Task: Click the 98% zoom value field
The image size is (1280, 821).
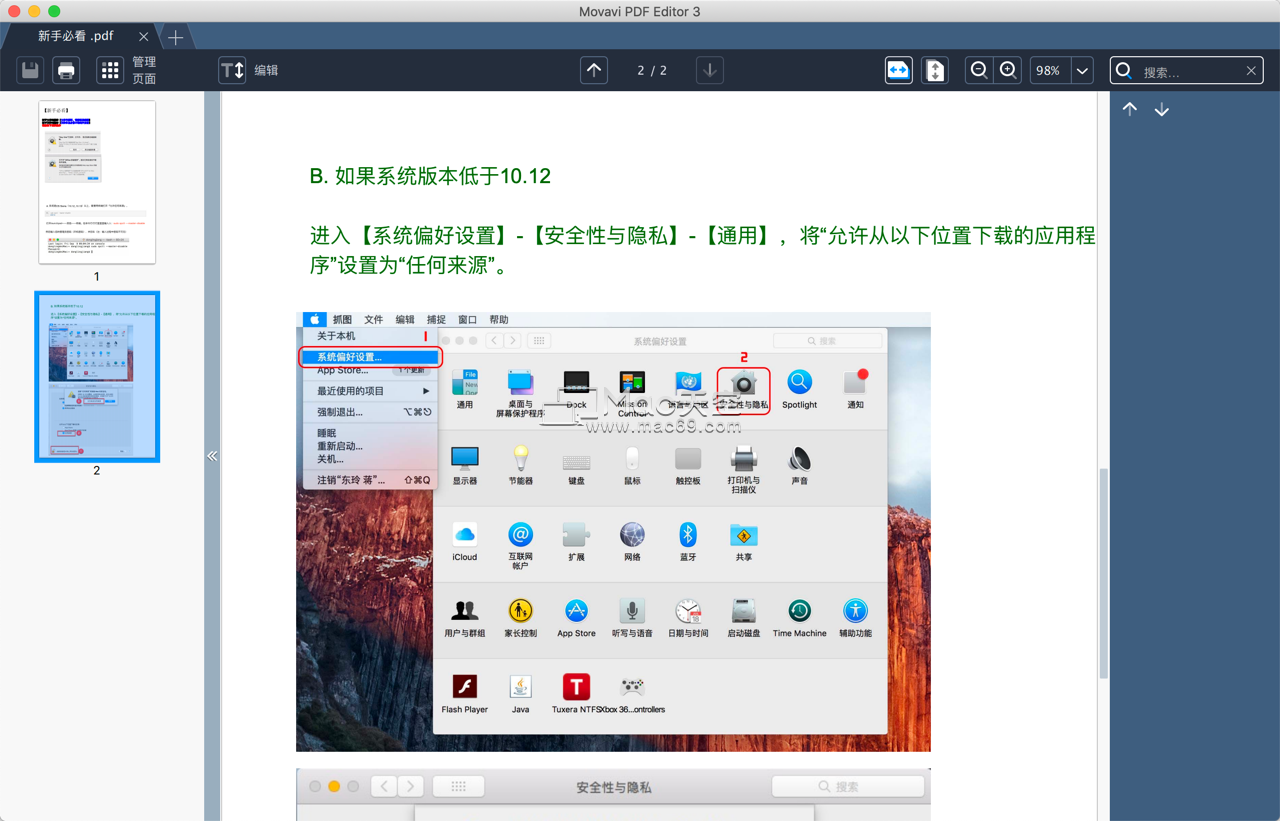Action: 1049,70
